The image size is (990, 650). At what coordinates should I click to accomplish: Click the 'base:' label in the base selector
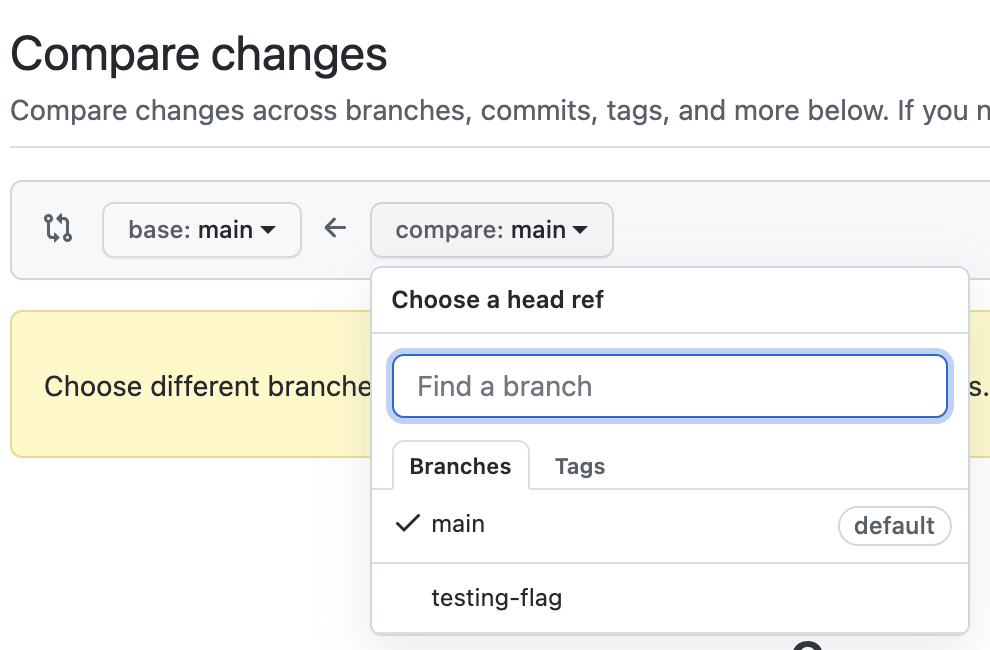(x=160, y=230)
